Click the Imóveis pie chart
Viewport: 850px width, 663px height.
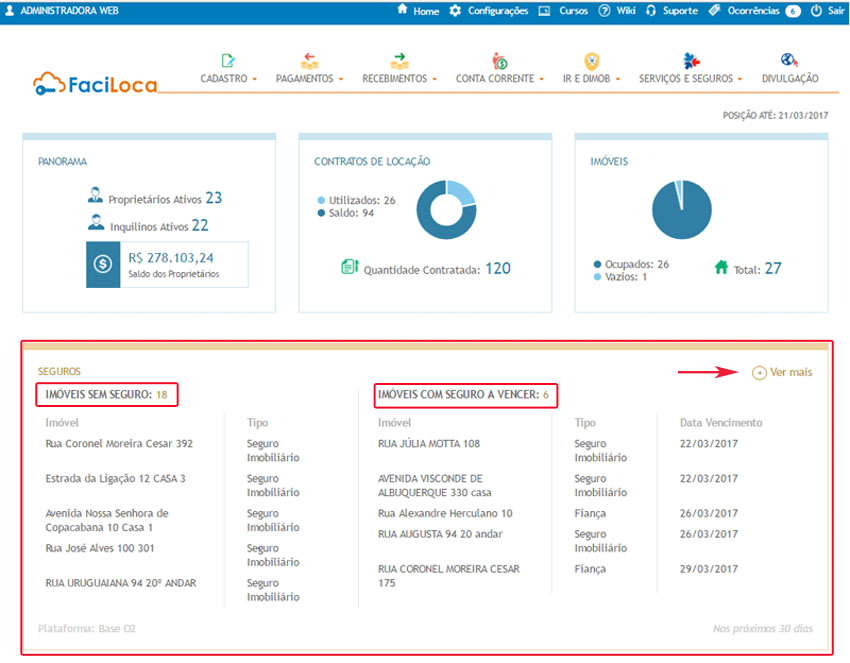(682, 209)
